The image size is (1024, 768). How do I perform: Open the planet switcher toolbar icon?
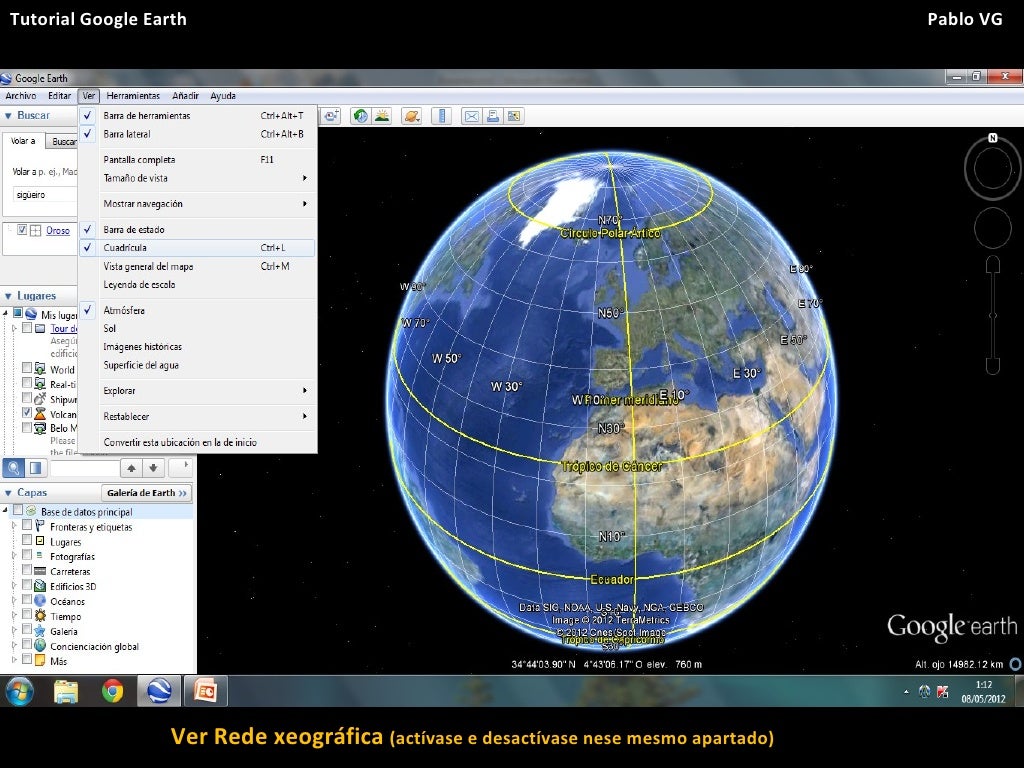point(411,116)
